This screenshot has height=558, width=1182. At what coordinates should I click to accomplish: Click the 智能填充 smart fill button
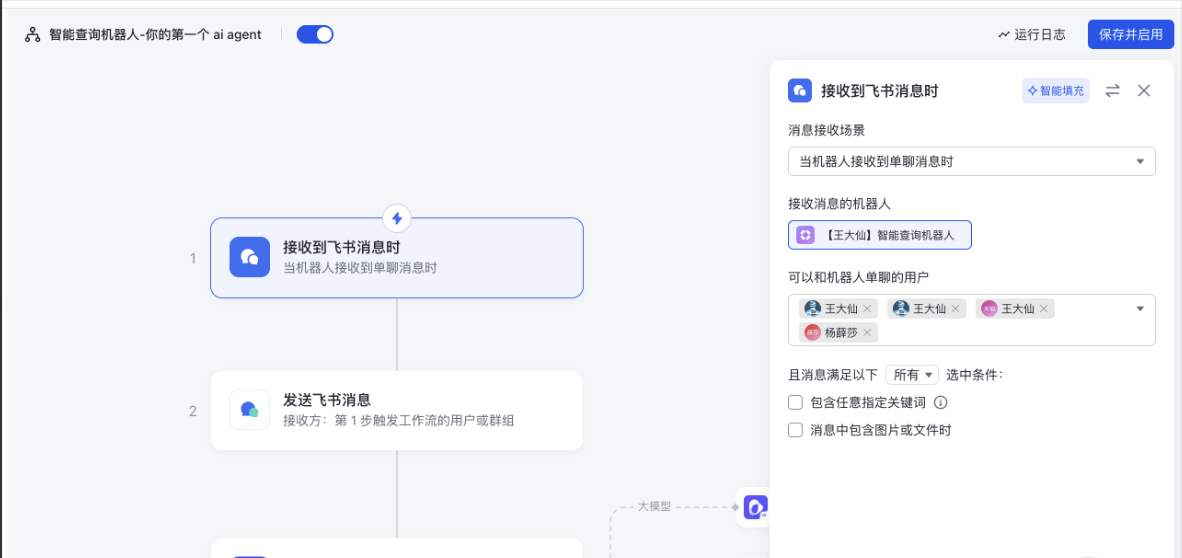pos(1055,91)
